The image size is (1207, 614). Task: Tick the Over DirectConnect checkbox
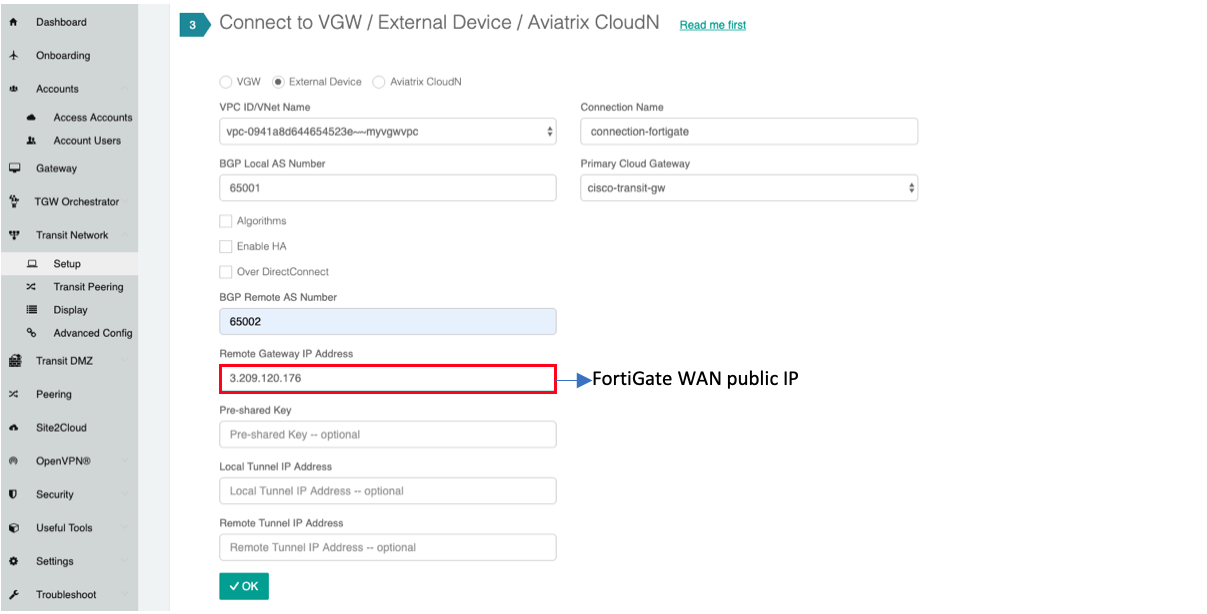(x=226, y=272)
